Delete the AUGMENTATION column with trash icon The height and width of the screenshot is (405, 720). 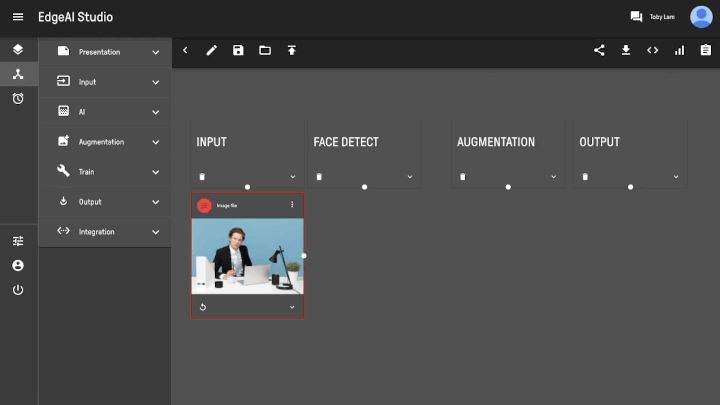[463, 177]
